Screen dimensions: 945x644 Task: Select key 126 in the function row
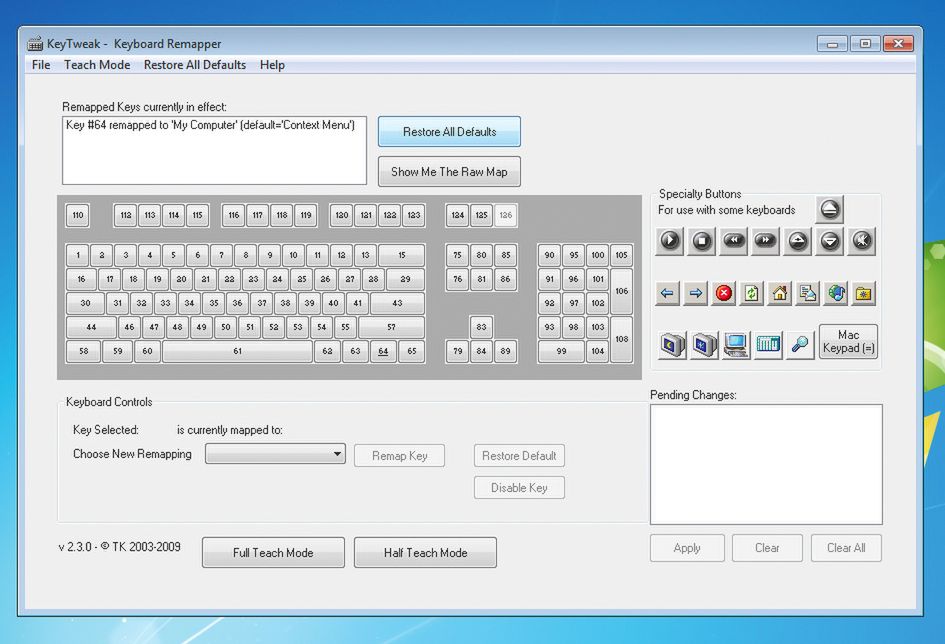click(505, 215)
